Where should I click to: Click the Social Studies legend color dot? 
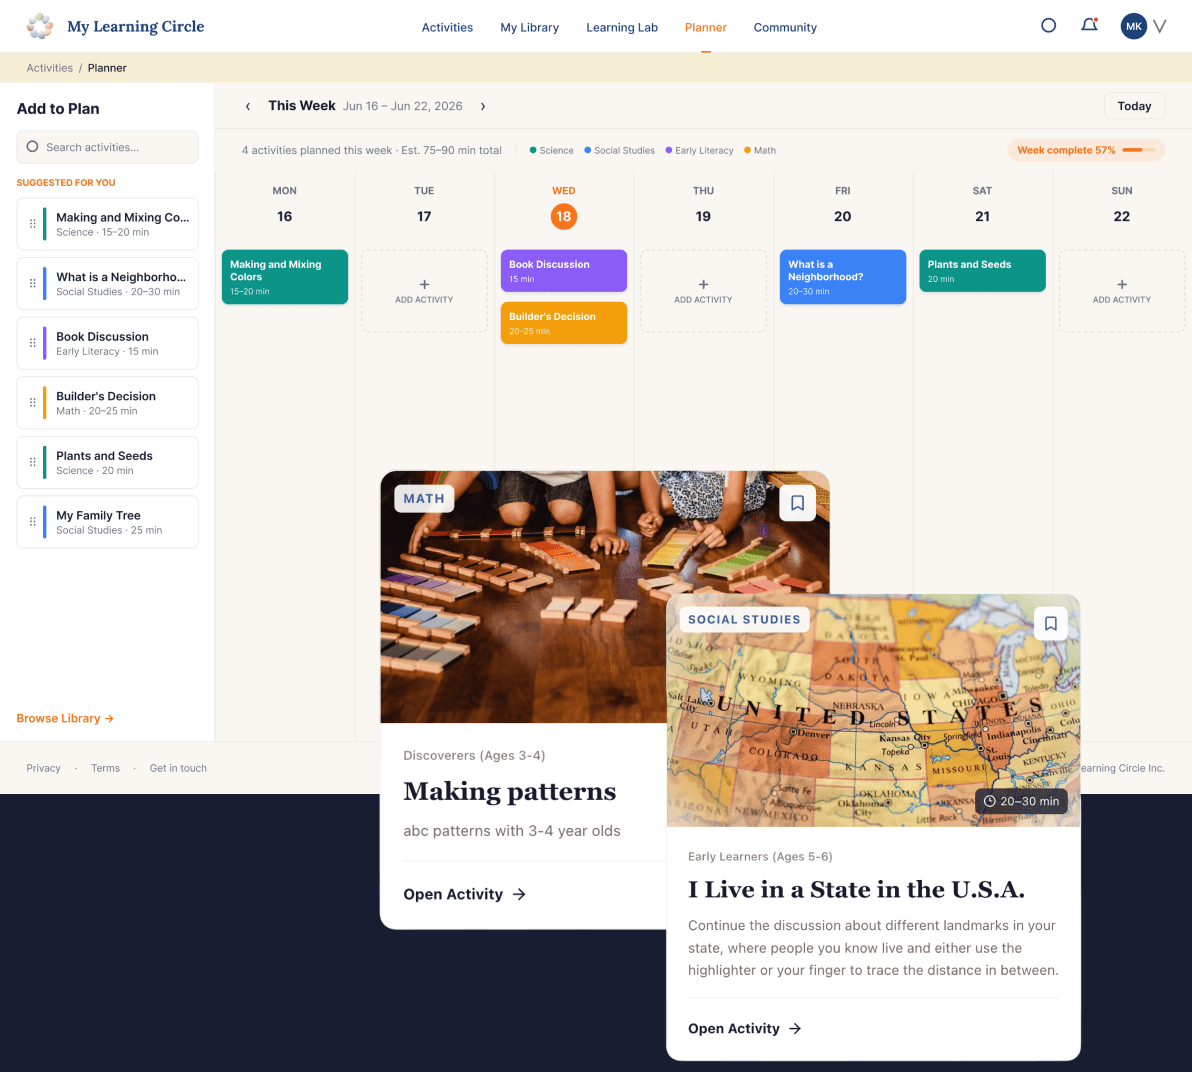[x=588, y=150]
